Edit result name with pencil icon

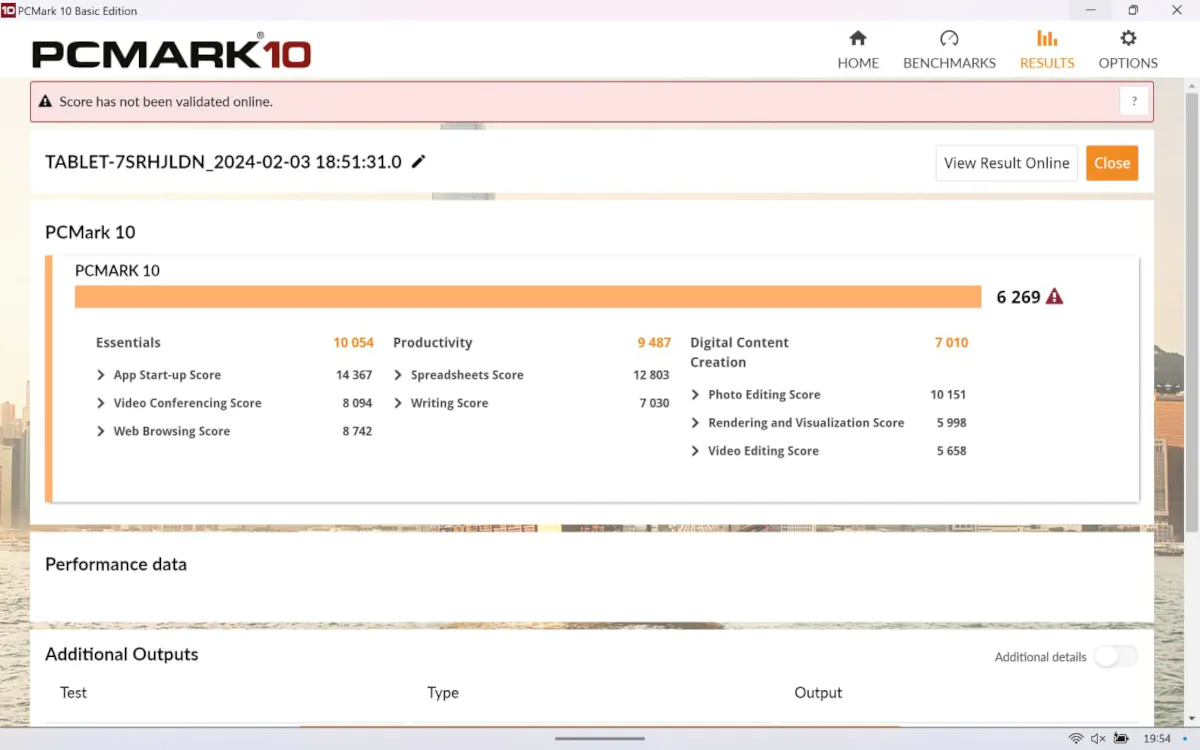(418, 162)
